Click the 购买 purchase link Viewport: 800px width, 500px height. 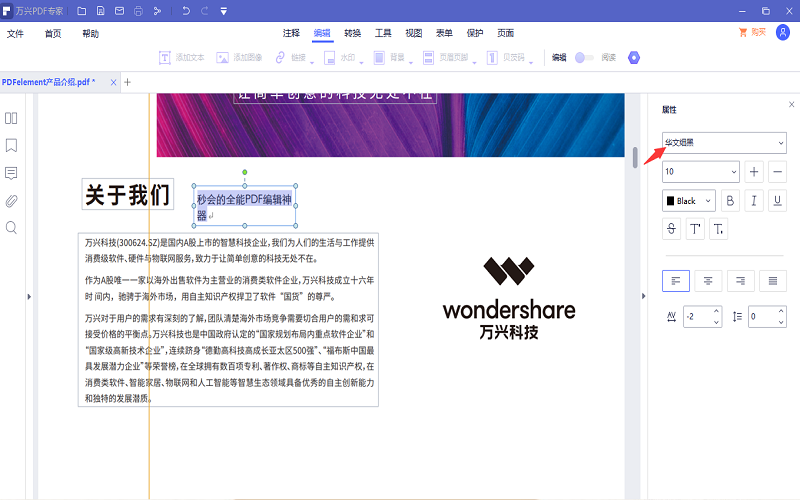coord(752,33)
